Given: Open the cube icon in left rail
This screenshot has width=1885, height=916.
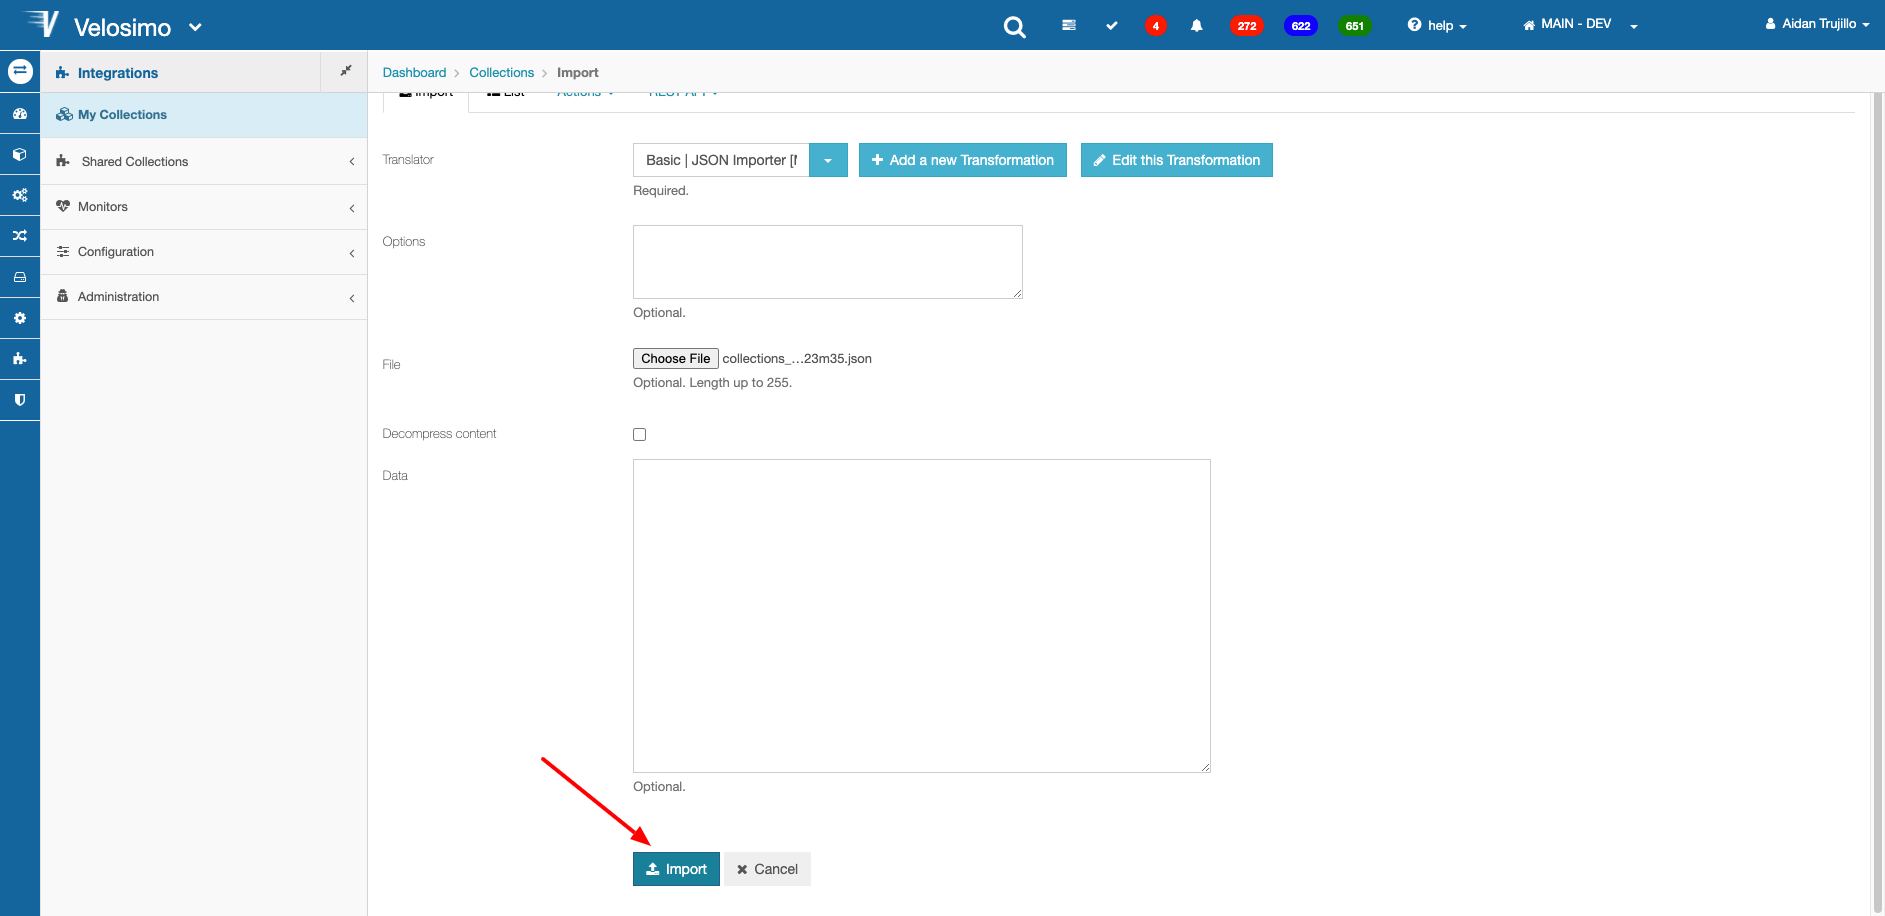Looking at the screenshot, I should coord(20,154).
